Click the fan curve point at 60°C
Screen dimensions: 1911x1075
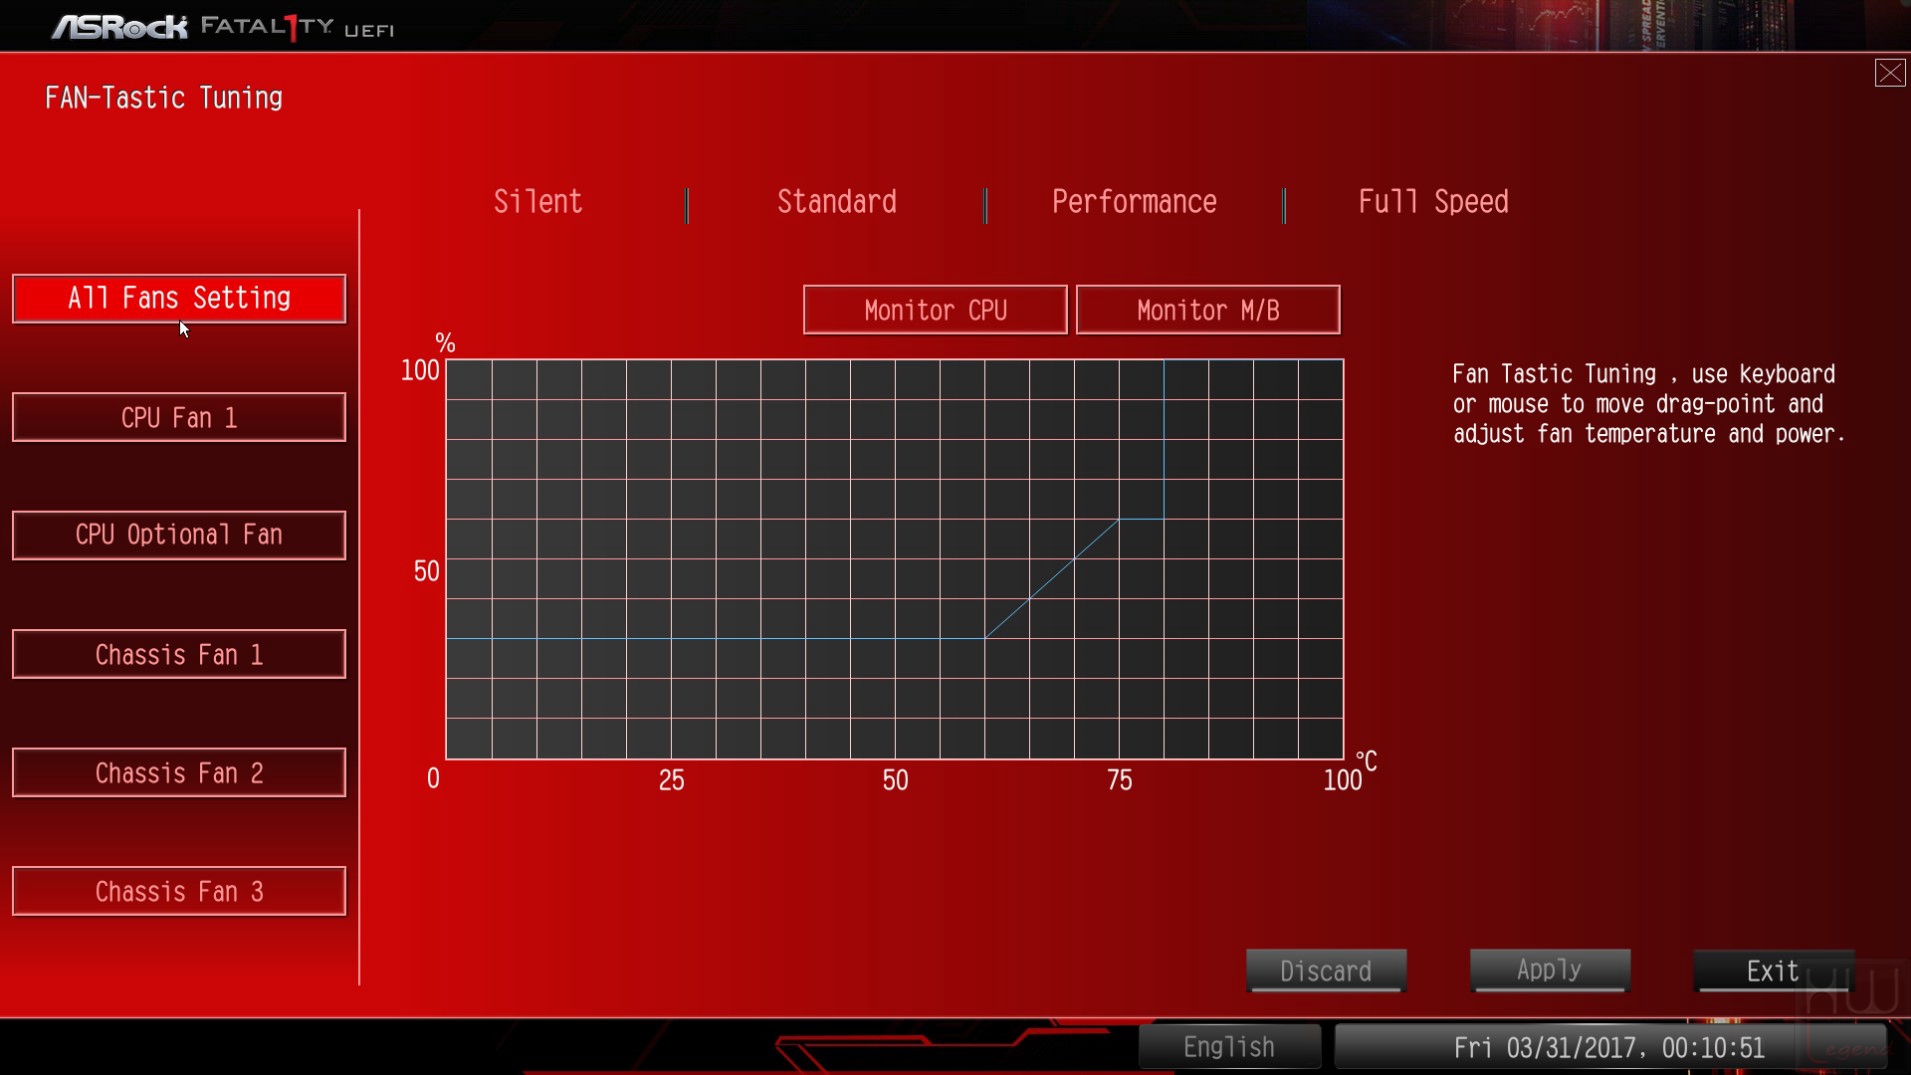point(985,638)
